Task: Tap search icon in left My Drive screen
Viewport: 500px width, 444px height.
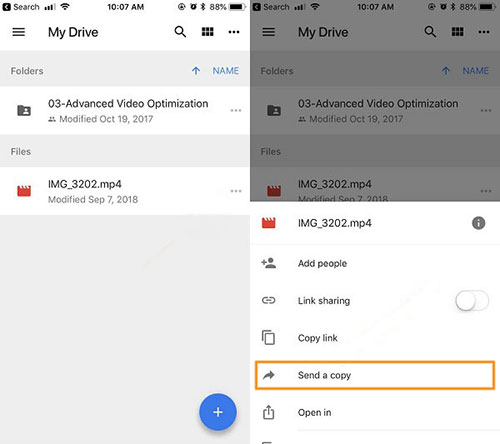Action: point(180,32)
